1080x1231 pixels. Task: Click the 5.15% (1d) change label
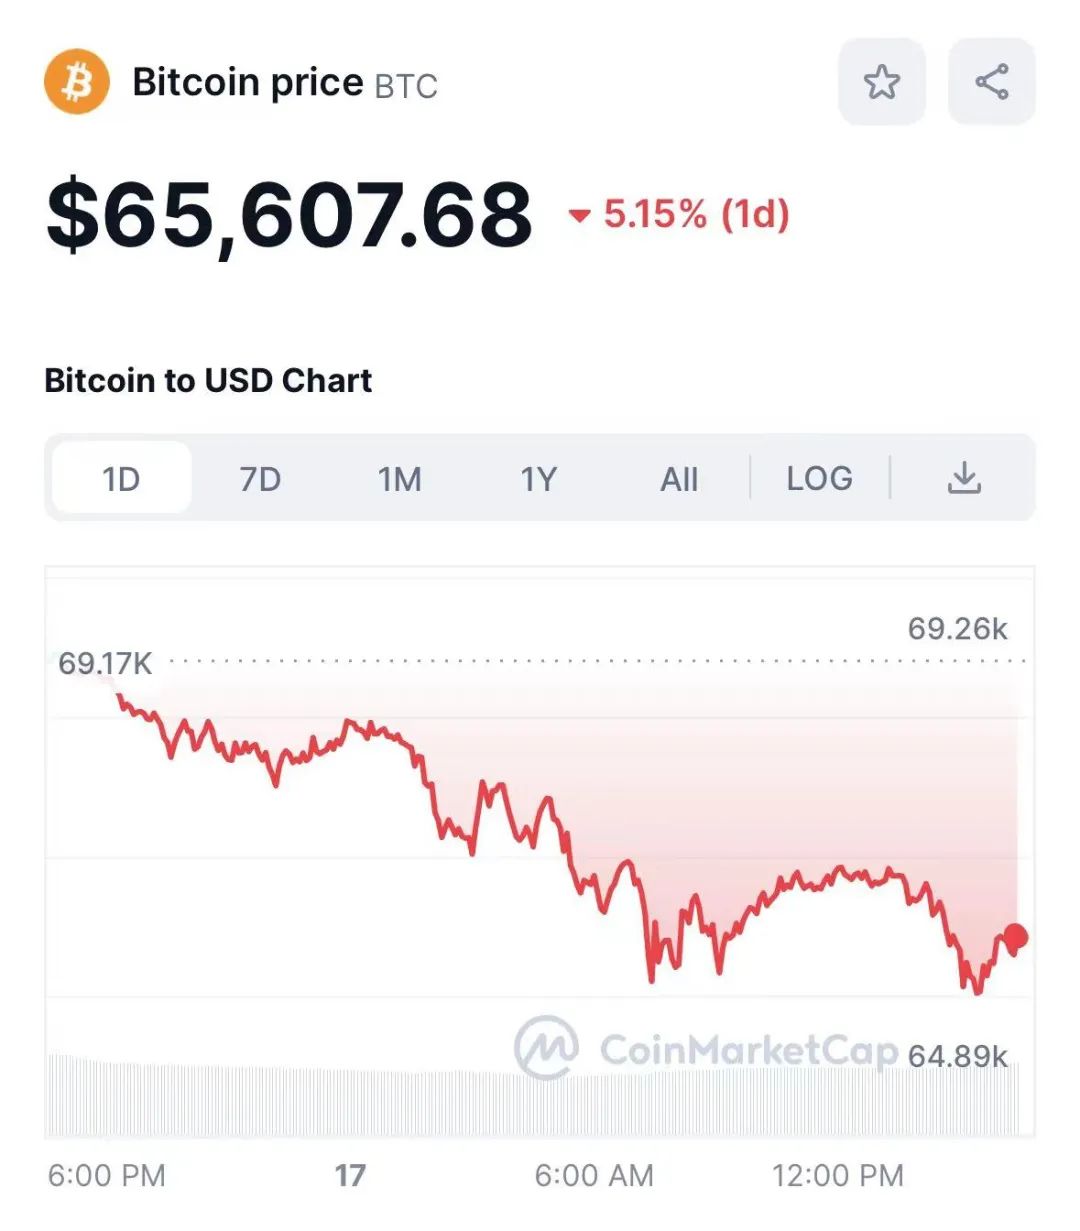(696, 214)
